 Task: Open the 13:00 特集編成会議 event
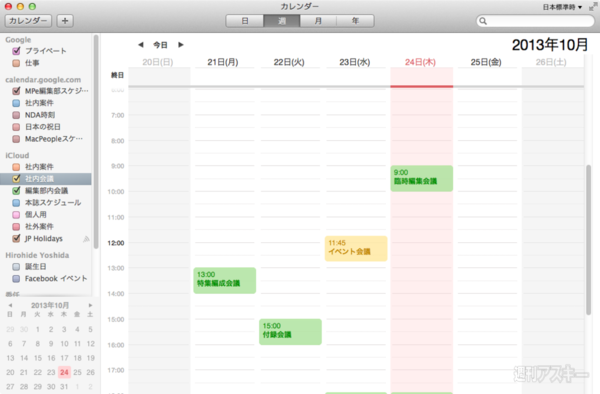(225, 280)
